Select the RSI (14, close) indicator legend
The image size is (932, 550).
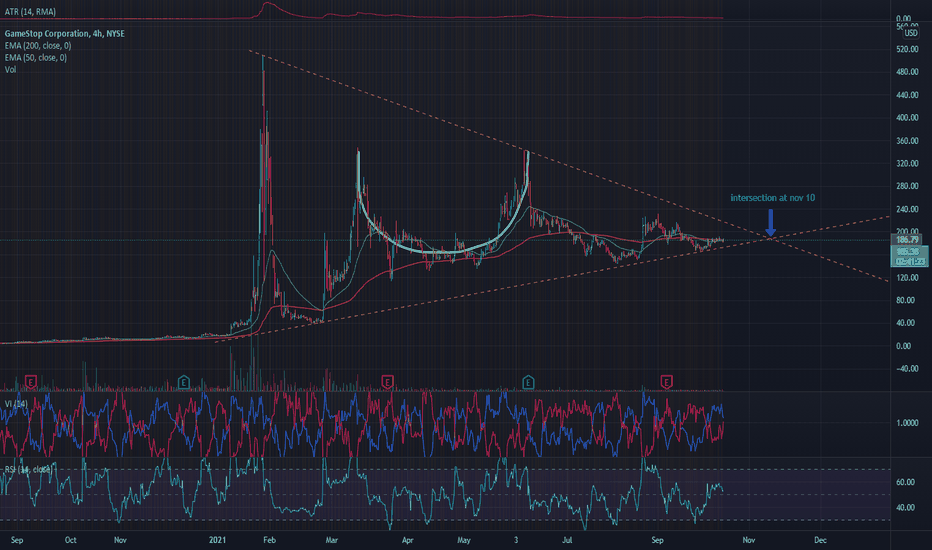pyautogui.click(x=28, y=470)
